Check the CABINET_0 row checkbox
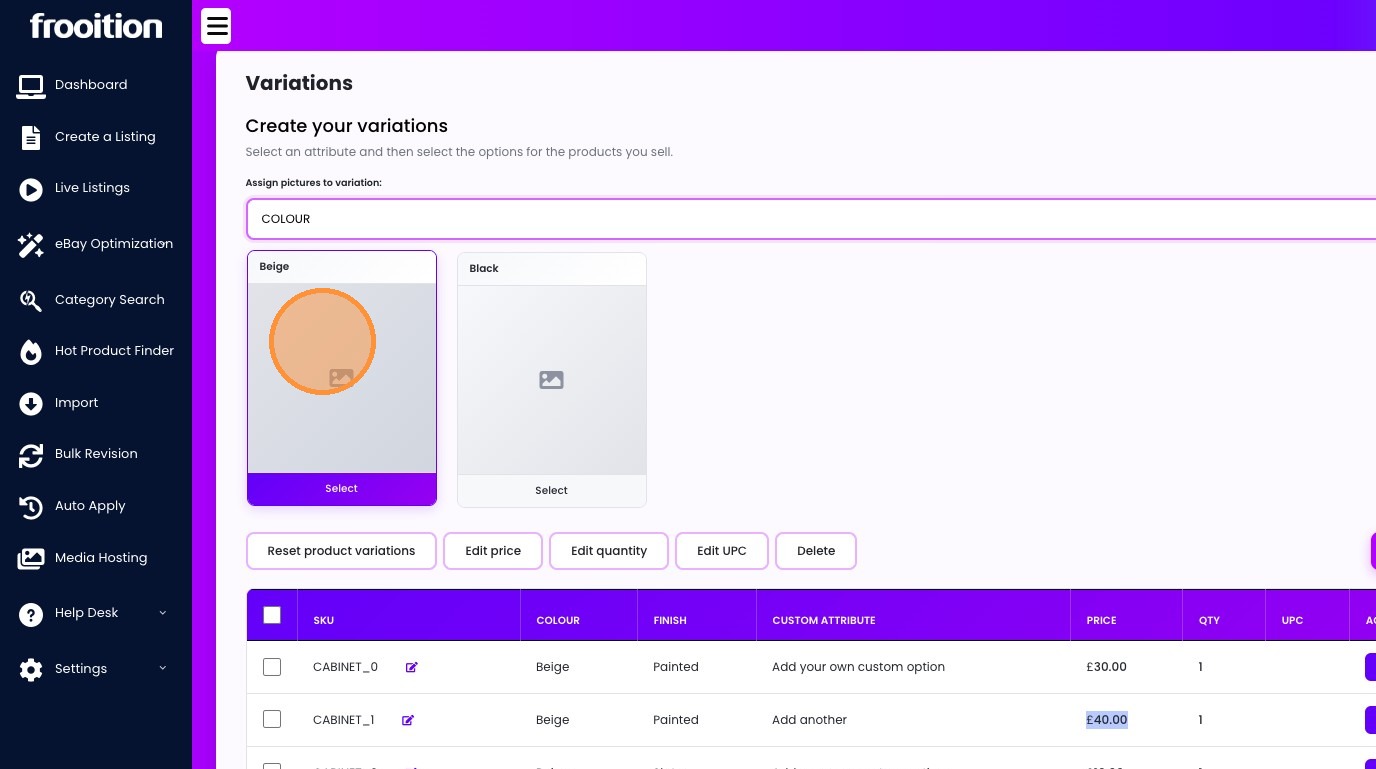This screenshot has width=1376, height=769. tap(272, 667)
